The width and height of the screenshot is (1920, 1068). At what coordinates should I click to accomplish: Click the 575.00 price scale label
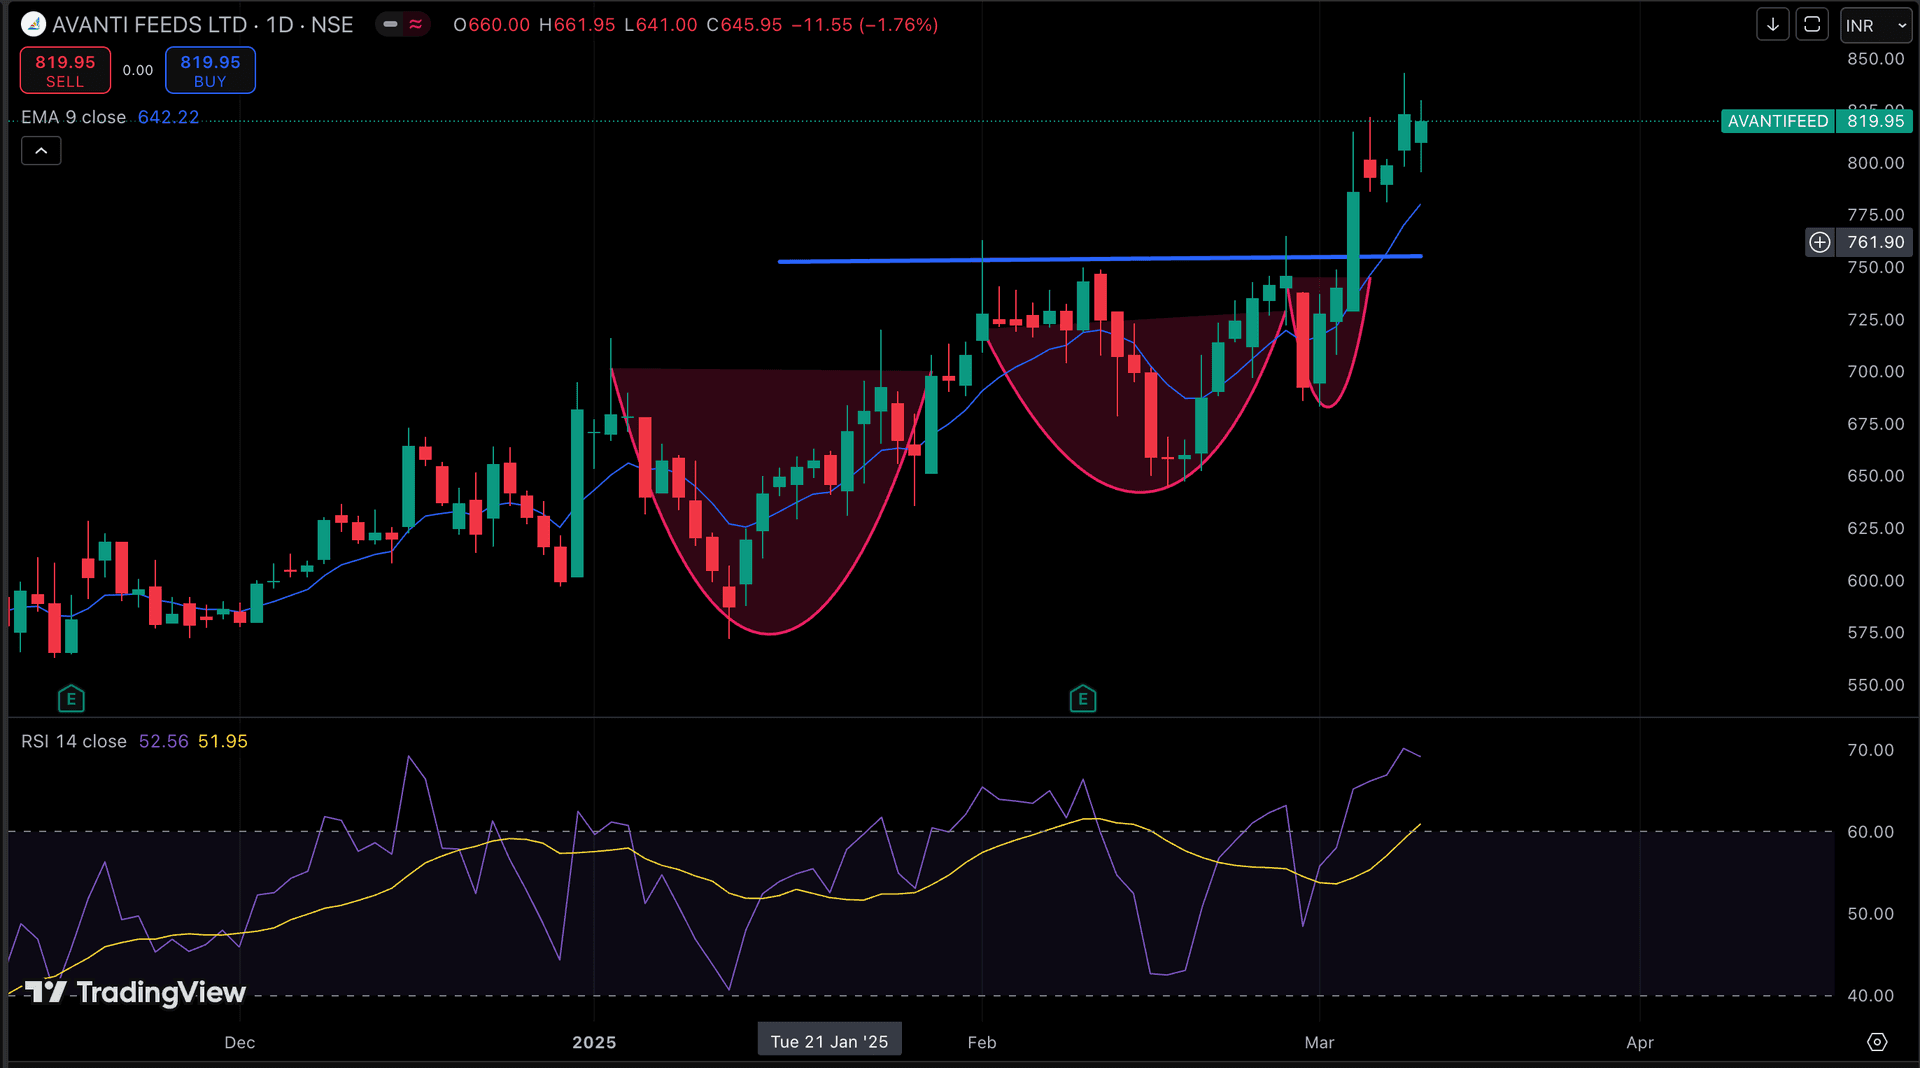click(1876, 633)
